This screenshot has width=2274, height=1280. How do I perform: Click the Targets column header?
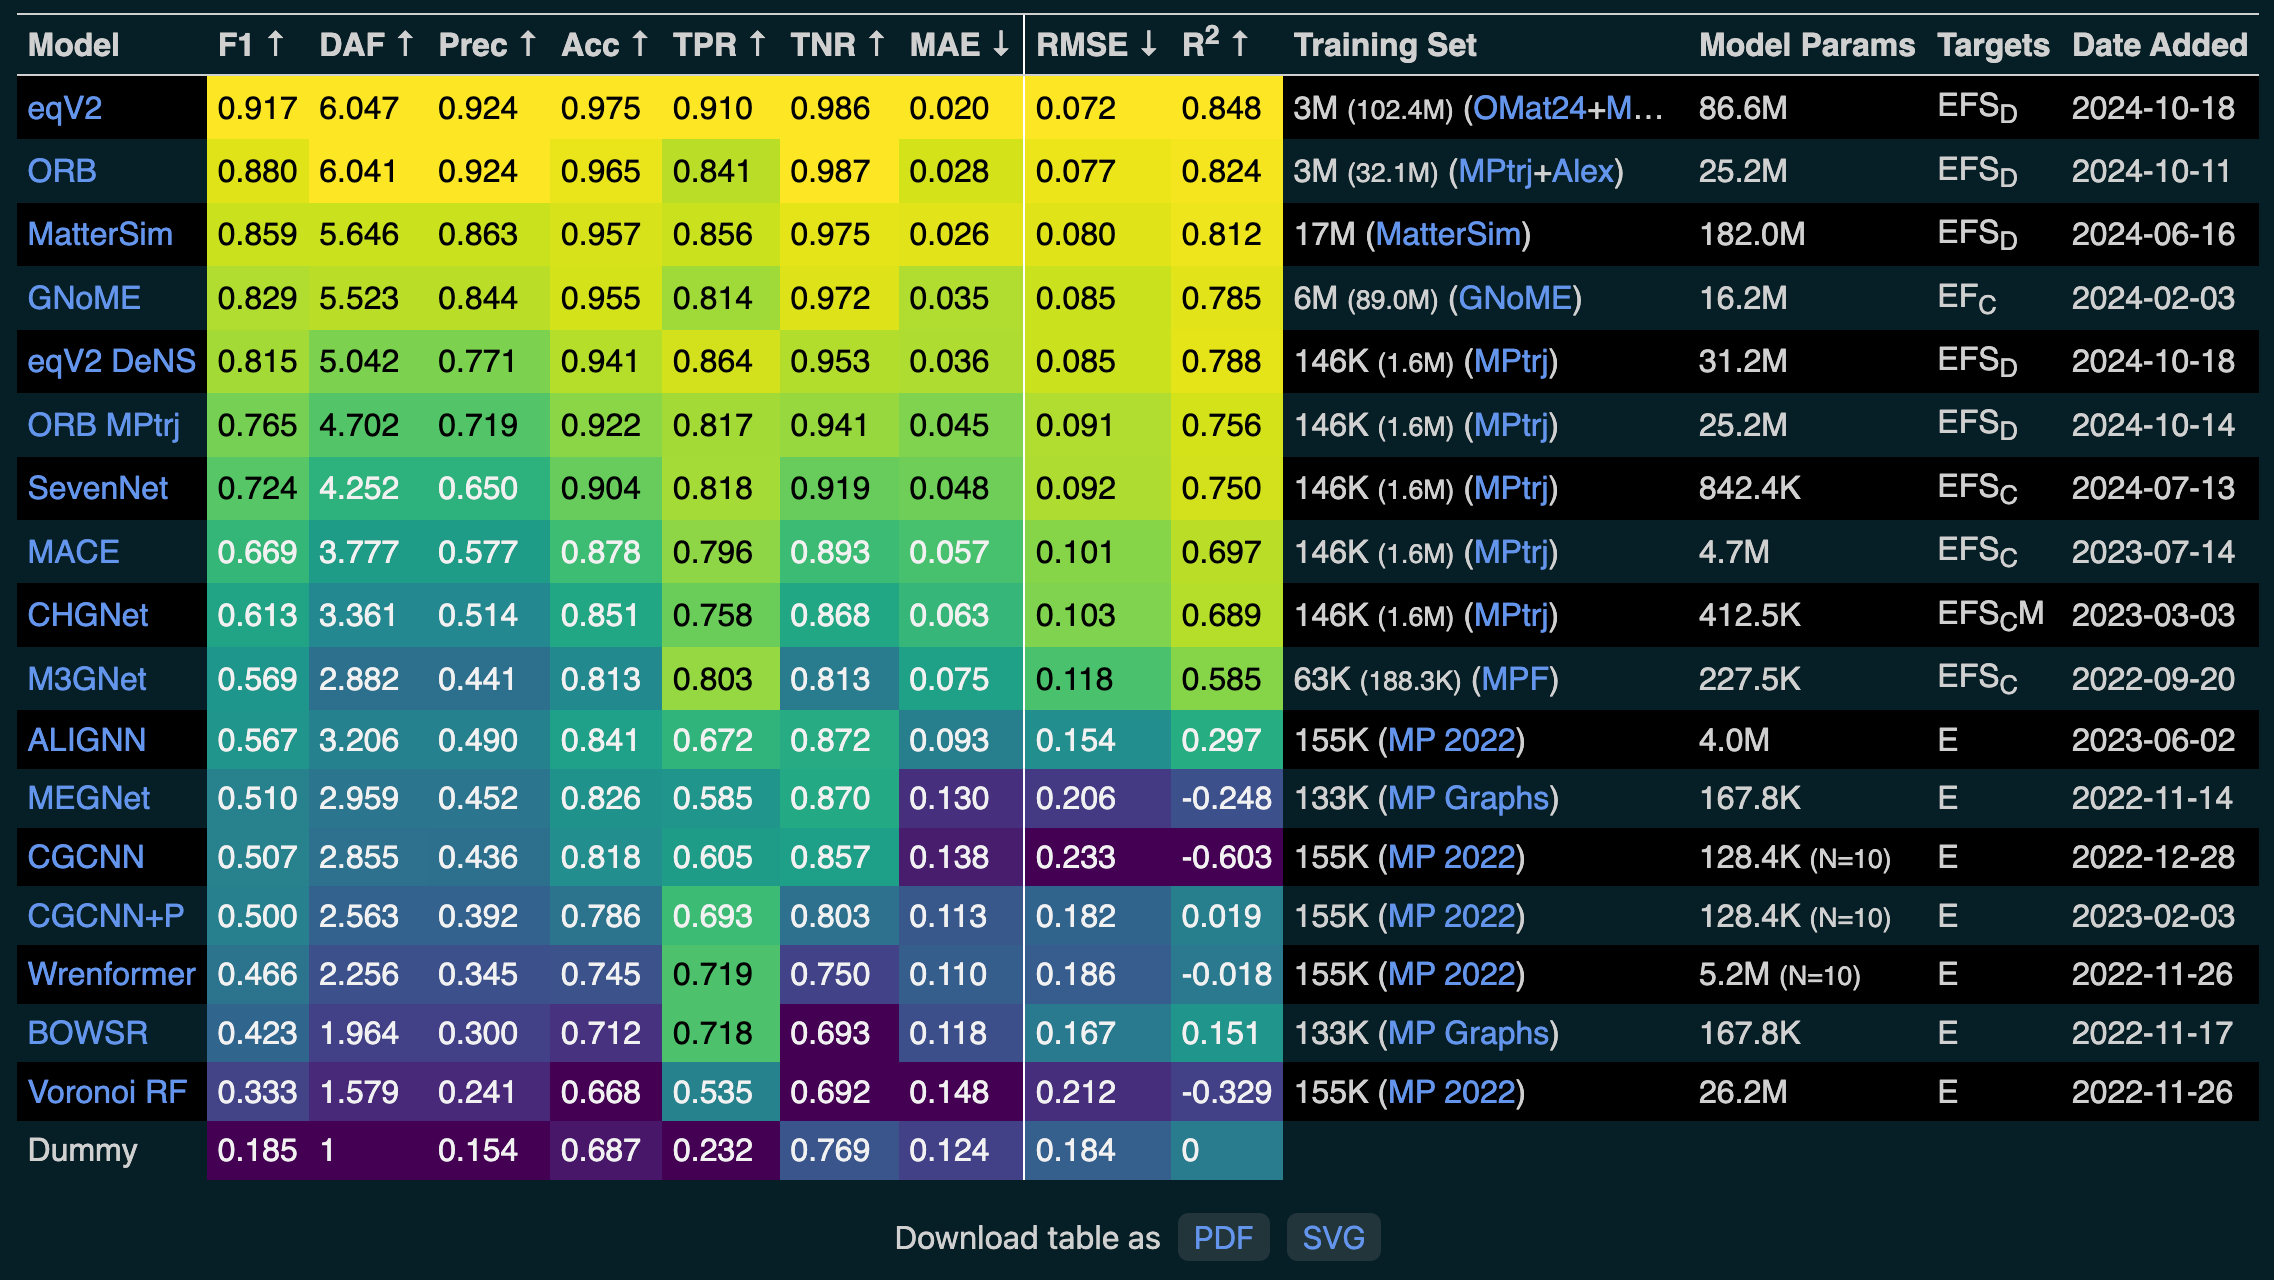[x=1992, y=45]
